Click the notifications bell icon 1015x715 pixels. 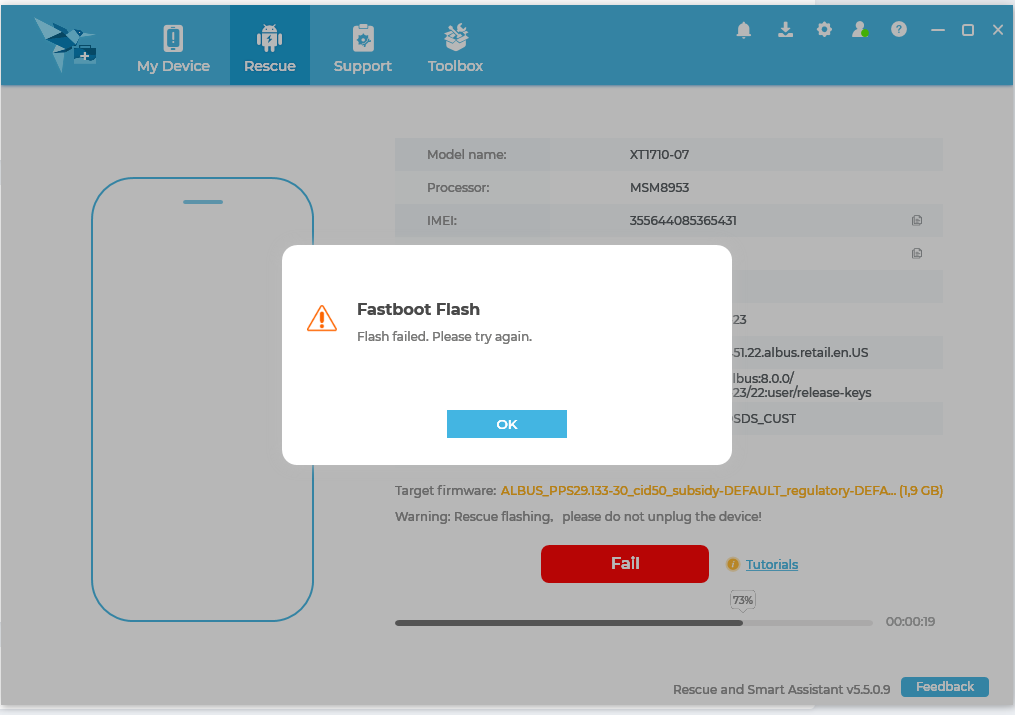coord(744,30)
